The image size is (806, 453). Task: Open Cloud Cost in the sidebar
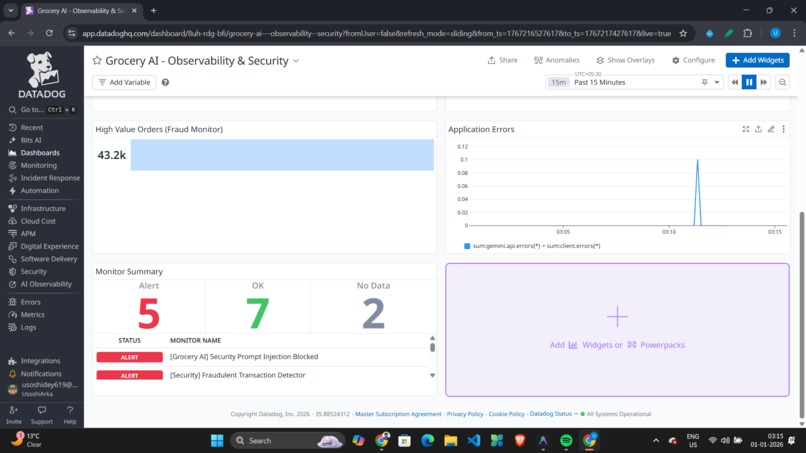(x=38, y=221)
